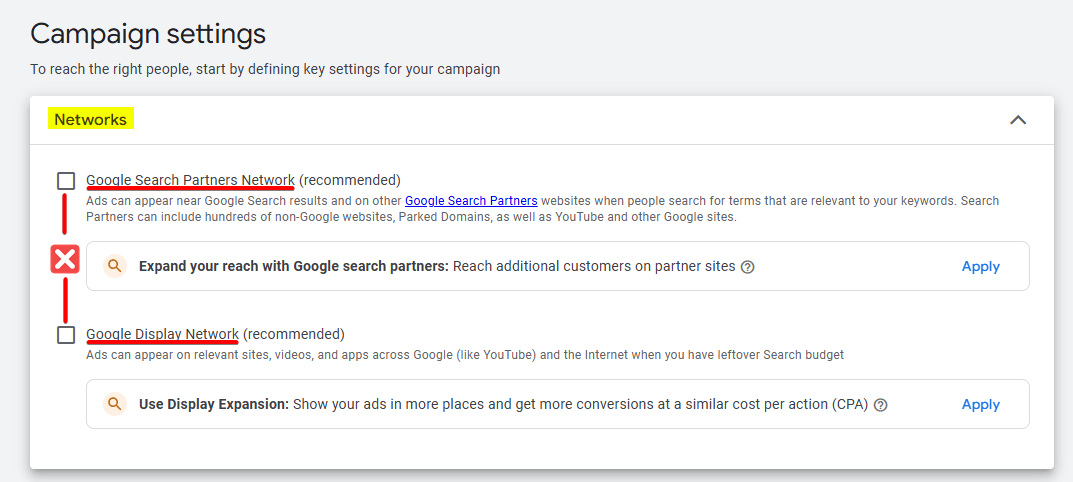Apply the Display Expansion recommendation
This screenshot has width=1073, height=482.
980,404
